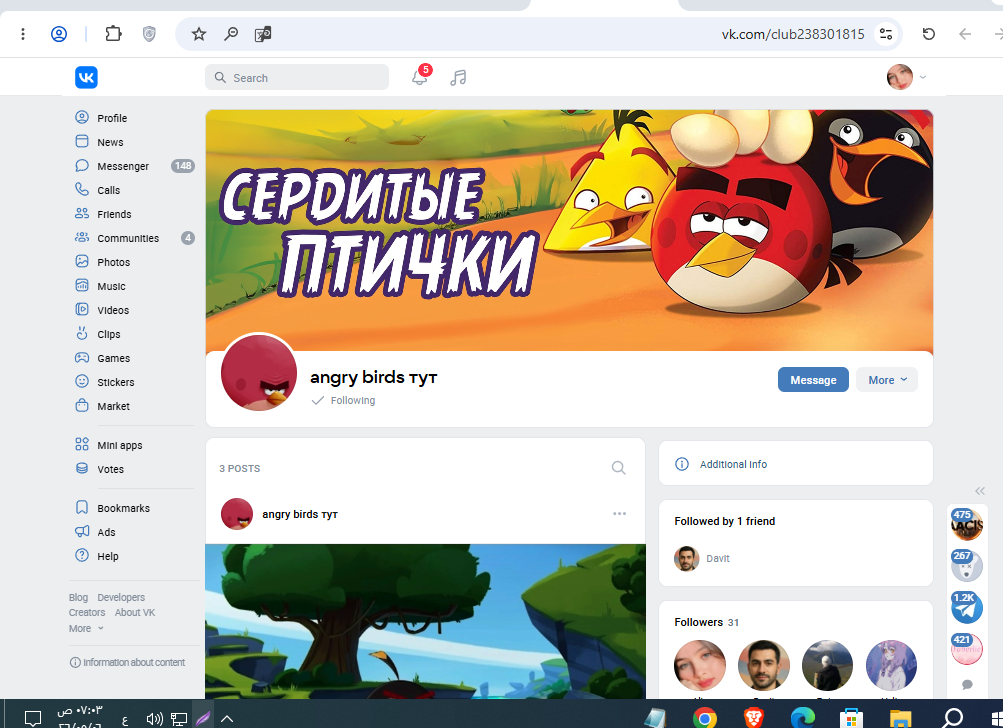1003x728 pixels.
Task: Click the browser zoom magnifier icon
Action: [x=231, y=34]
